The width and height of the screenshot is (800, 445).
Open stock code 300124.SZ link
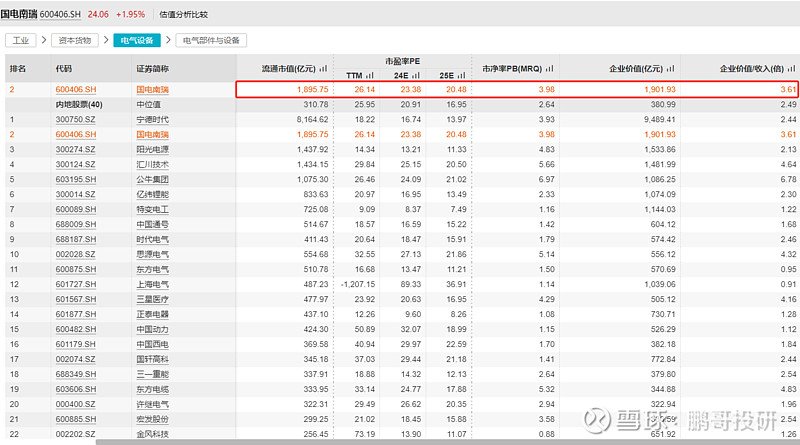tap(76, 164)
